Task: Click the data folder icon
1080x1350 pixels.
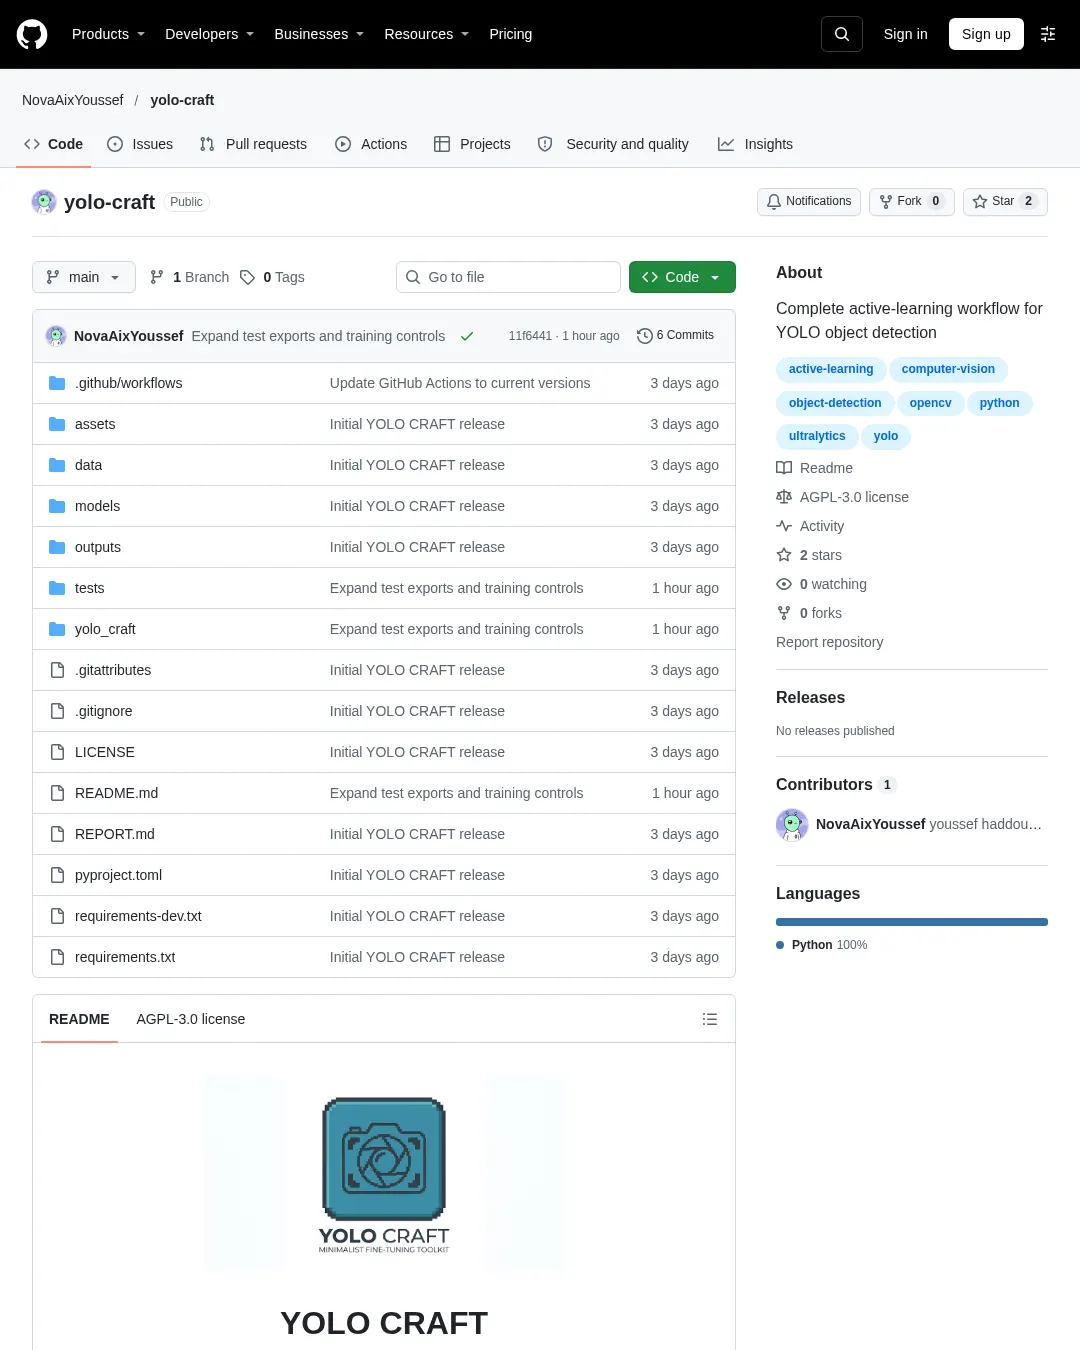Action: pos(57,465)
